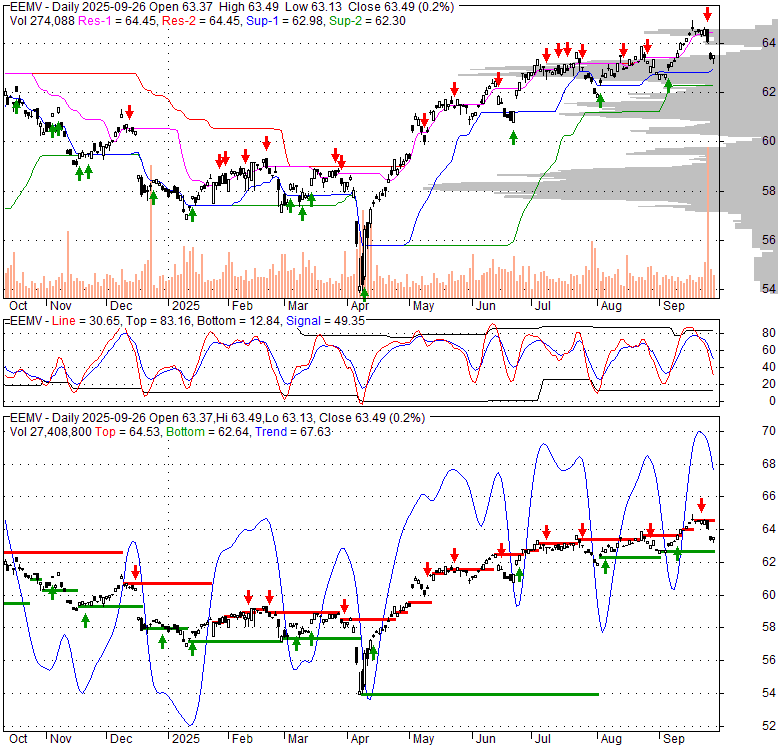
Task: Click the 'Apr' label on the top chart time axis
Action: 359,306
